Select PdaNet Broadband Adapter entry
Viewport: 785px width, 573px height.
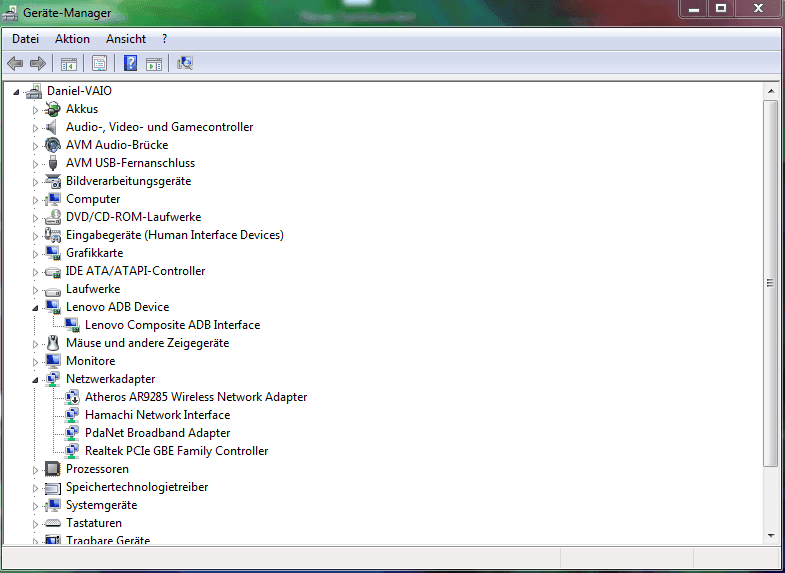click(157, 433)
